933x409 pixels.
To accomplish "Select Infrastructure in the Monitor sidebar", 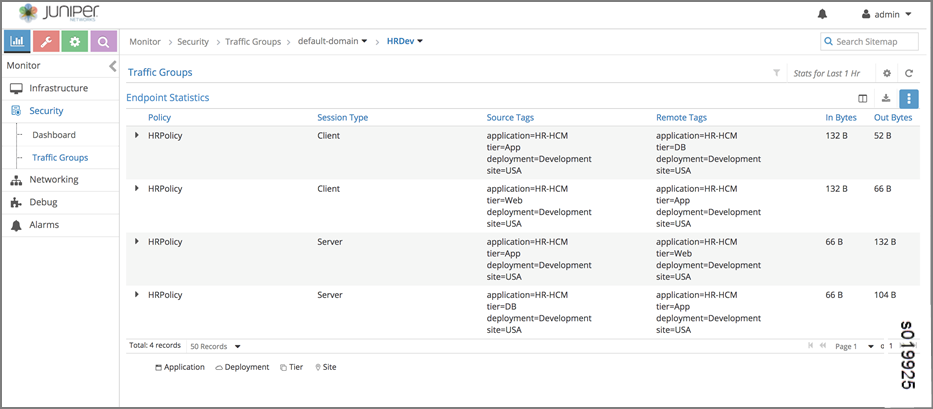I will pos(58,88).
